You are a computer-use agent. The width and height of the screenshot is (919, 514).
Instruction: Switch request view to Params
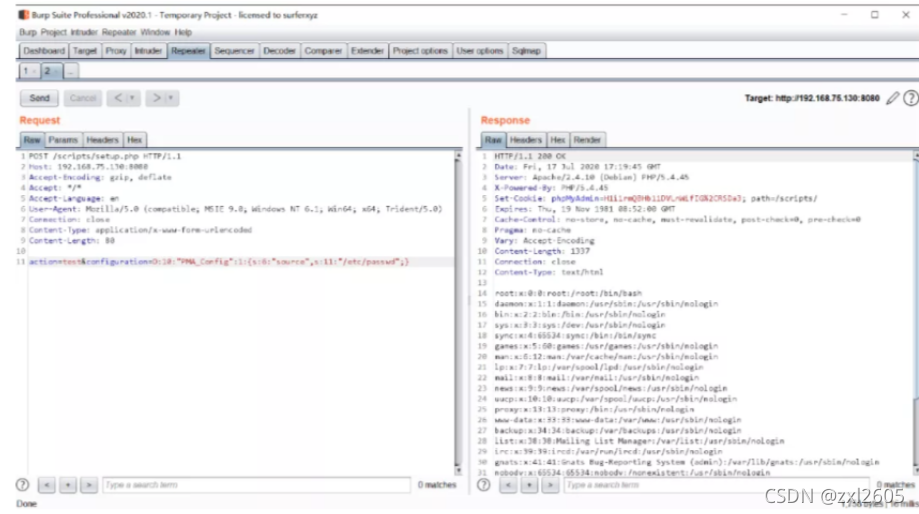tap(63, 140)
